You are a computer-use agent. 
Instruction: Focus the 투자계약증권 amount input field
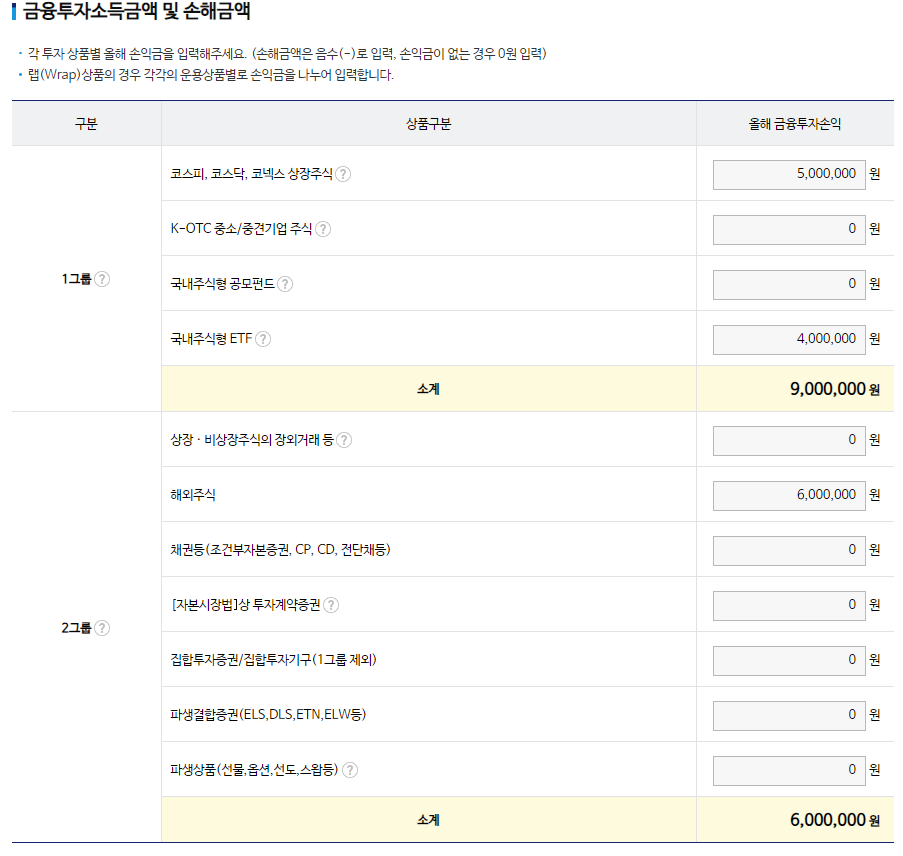click(789, 606)
